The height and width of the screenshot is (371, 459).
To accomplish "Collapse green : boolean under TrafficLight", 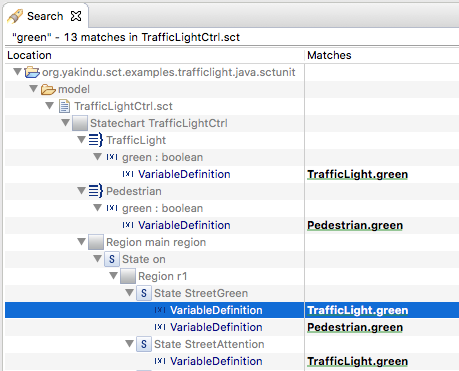I will tap(97, 156).
